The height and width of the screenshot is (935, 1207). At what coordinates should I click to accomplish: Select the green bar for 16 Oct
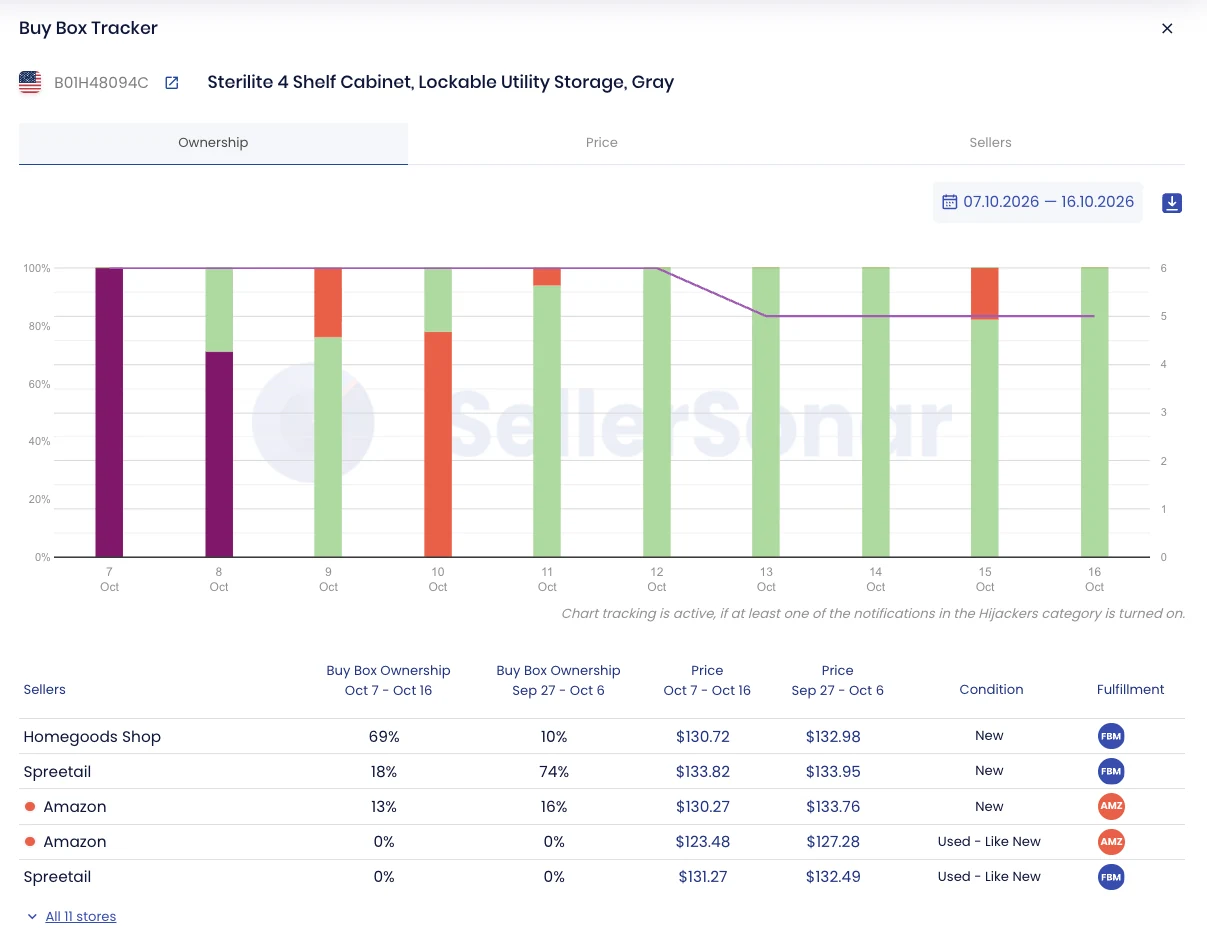click(x=1095, y=412)
